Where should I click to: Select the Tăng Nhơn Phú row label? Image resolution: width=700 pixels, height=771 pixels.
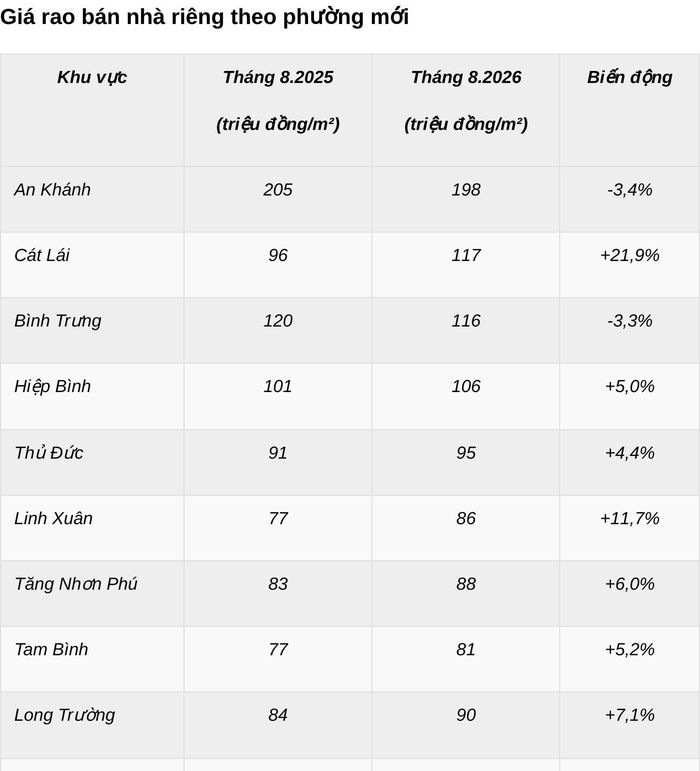coord(76,584)
